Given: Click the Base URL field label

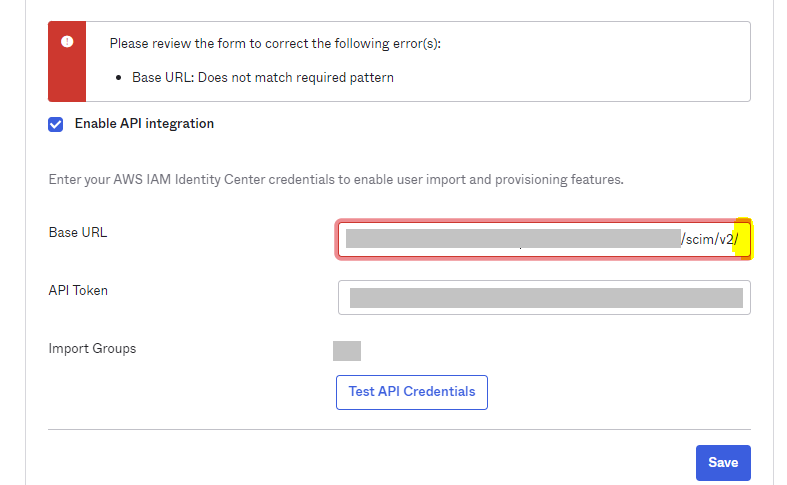Looking at the screenshot, I should click(78, 232).
